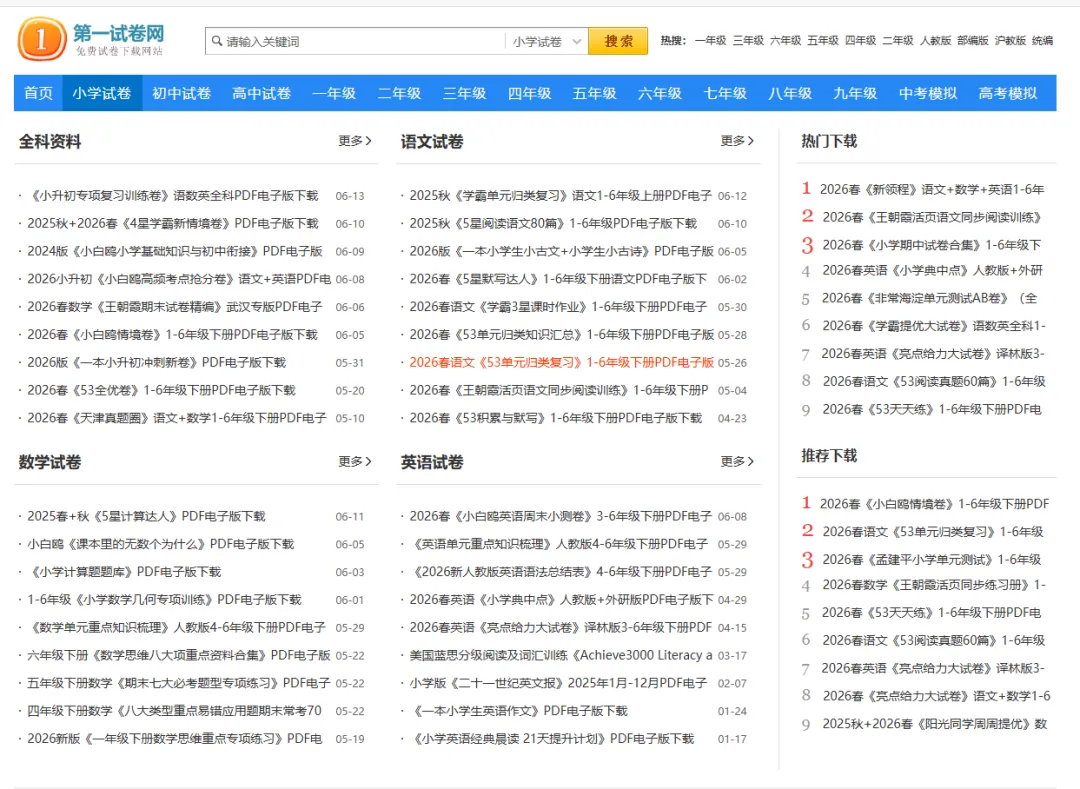Click the orange 搜索 button
The image size is (1080, 789).
coord(618,41)
